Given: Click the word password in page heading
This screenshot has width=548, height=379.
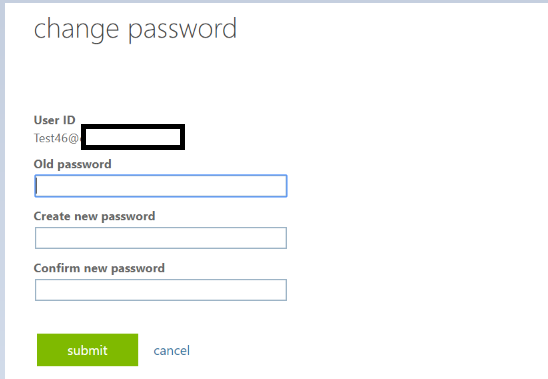Looking at the screenshot, I should point(182,30).
